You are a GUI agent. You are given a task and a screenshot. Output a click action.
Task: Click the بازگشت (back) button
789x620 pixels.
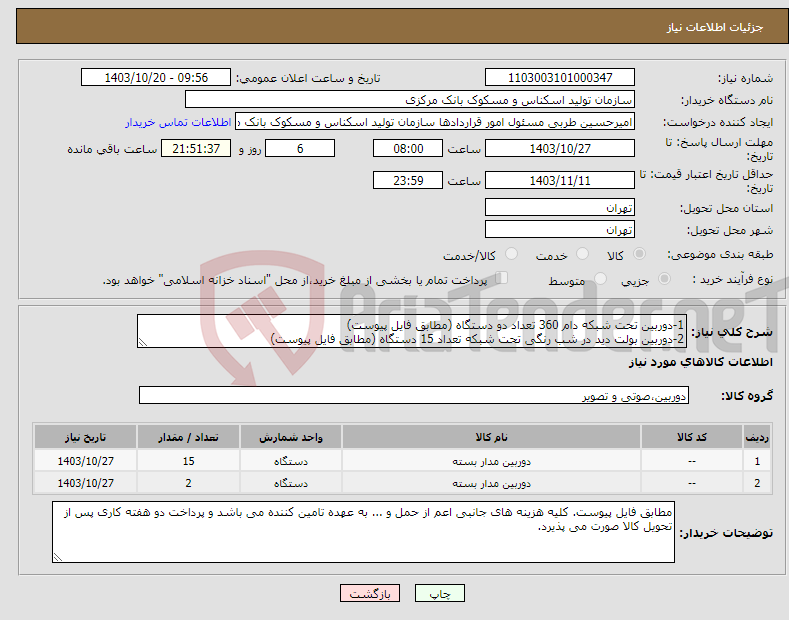point(370,593)
